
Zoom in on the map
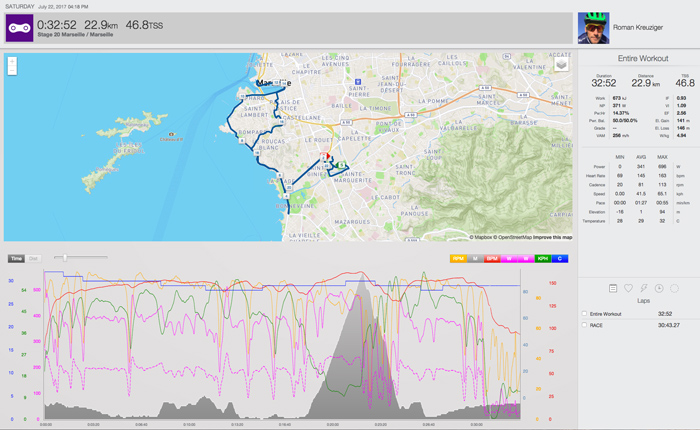12,62
